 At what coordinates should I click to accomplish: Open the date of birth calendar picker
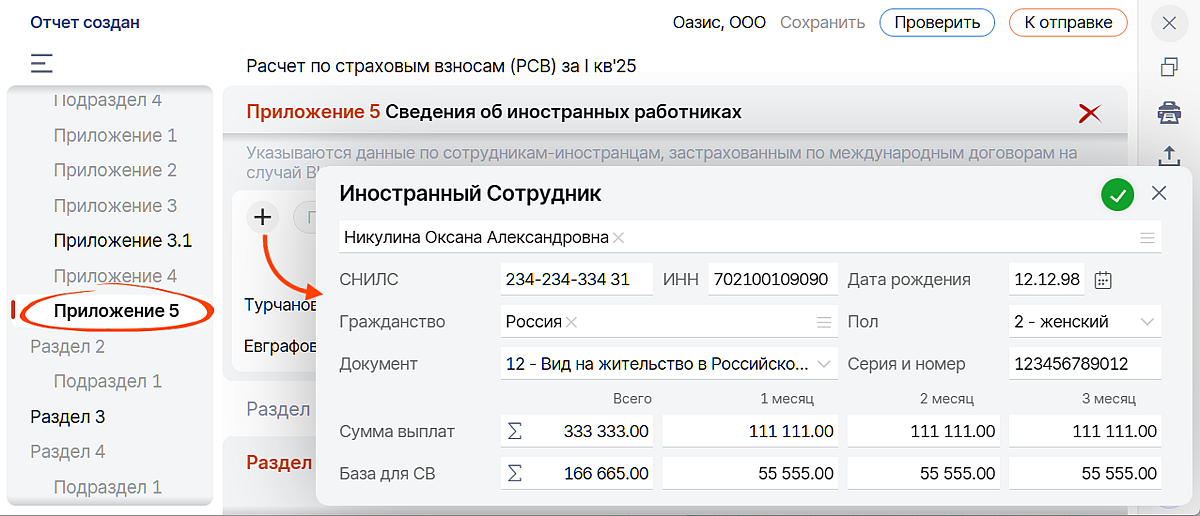click(1103, 280)
